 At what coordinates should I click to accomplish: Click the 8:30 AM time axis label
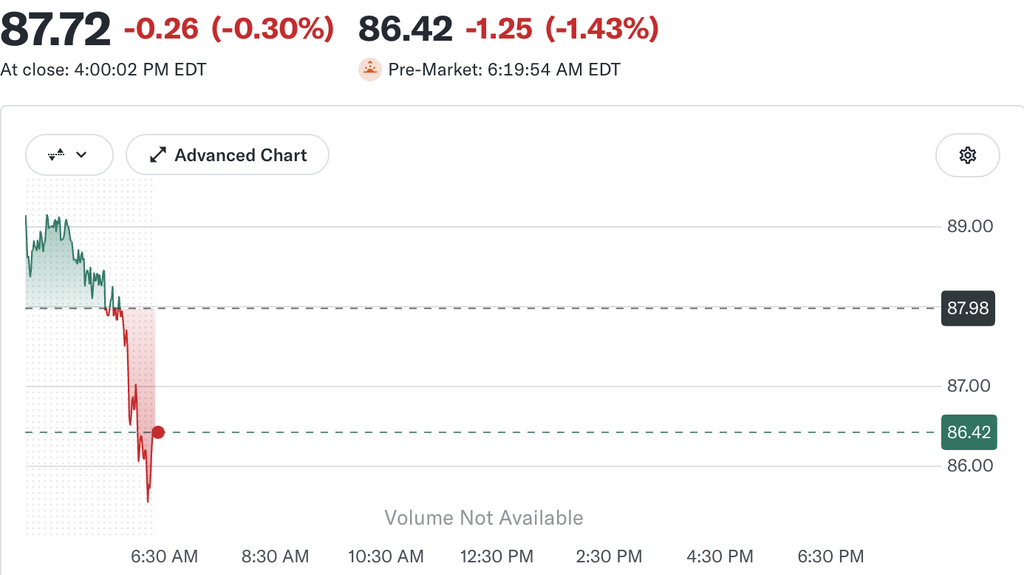point(275,557)
